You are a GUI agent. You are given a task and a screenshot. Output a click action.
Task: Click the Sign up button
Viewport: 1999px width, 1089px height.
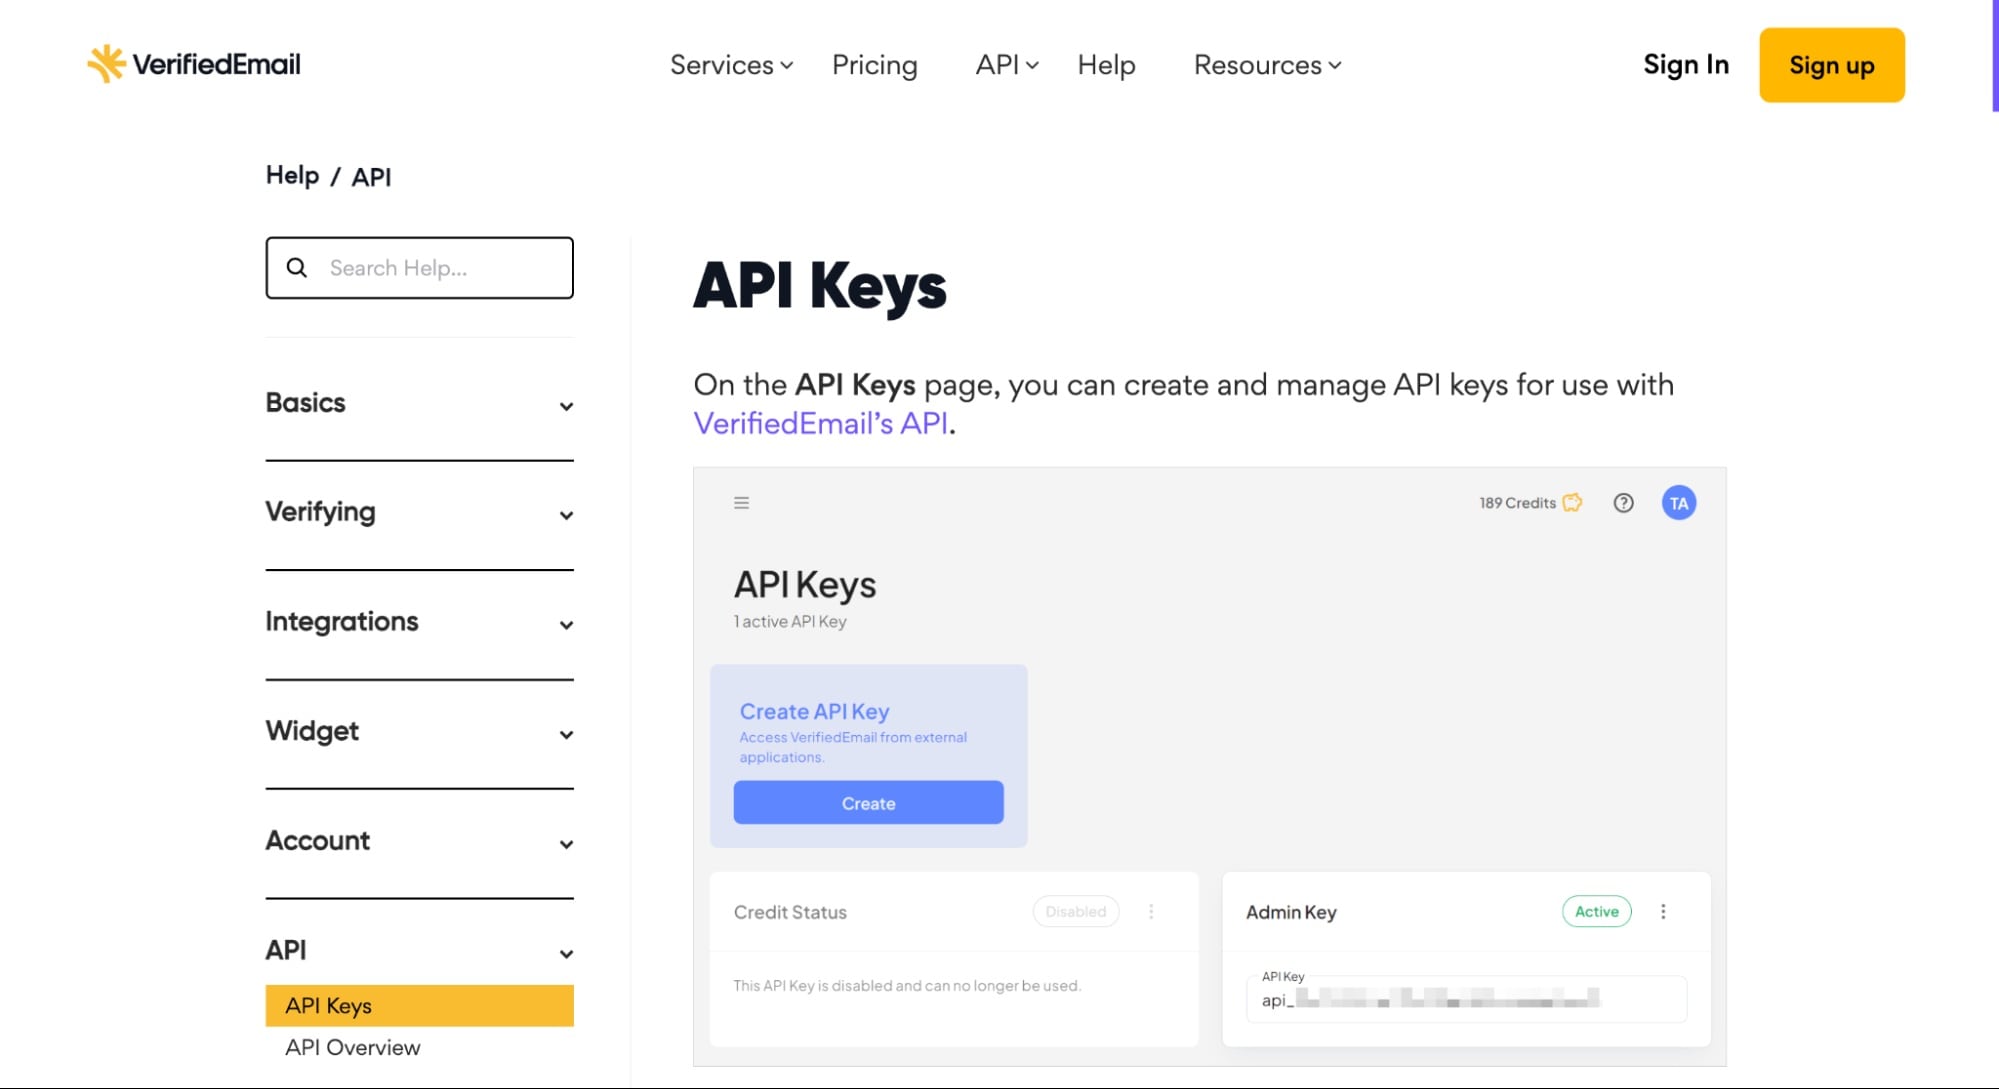[1830, 65]
